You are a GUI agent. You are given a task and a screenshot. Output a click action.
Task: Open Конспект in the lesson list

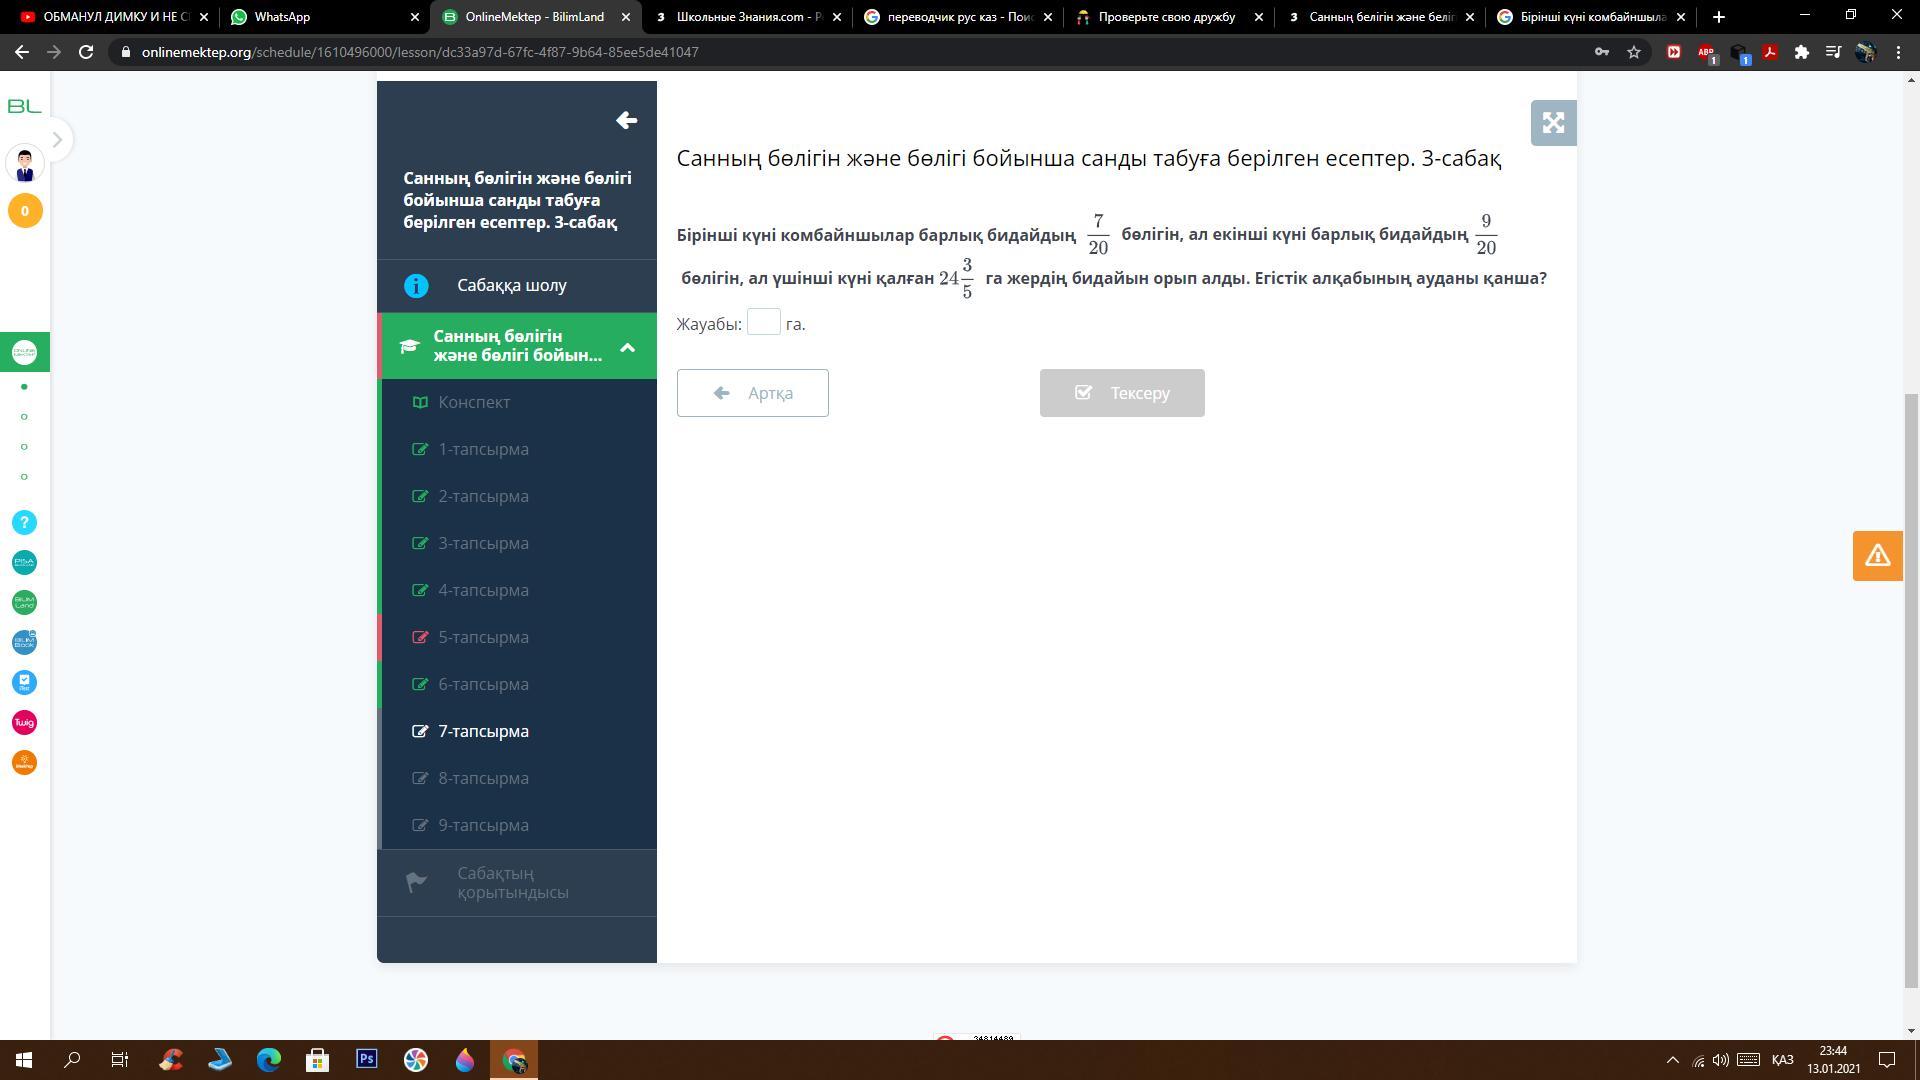[474, 402]
